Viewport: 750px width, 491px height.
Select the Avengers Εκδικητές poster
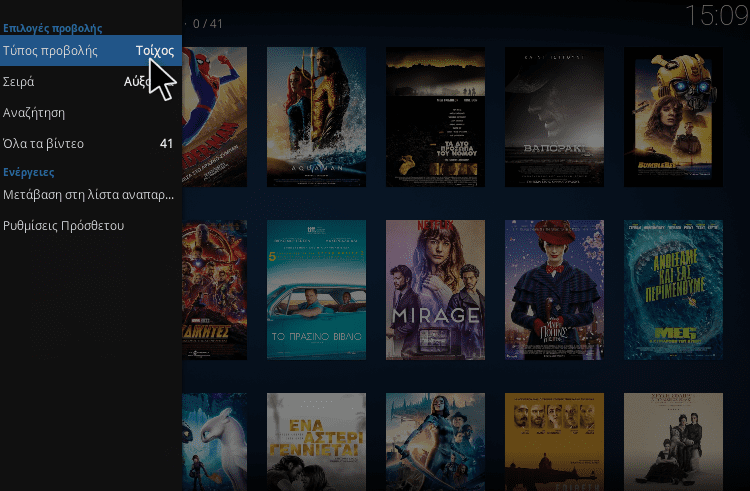click(215, 290)
